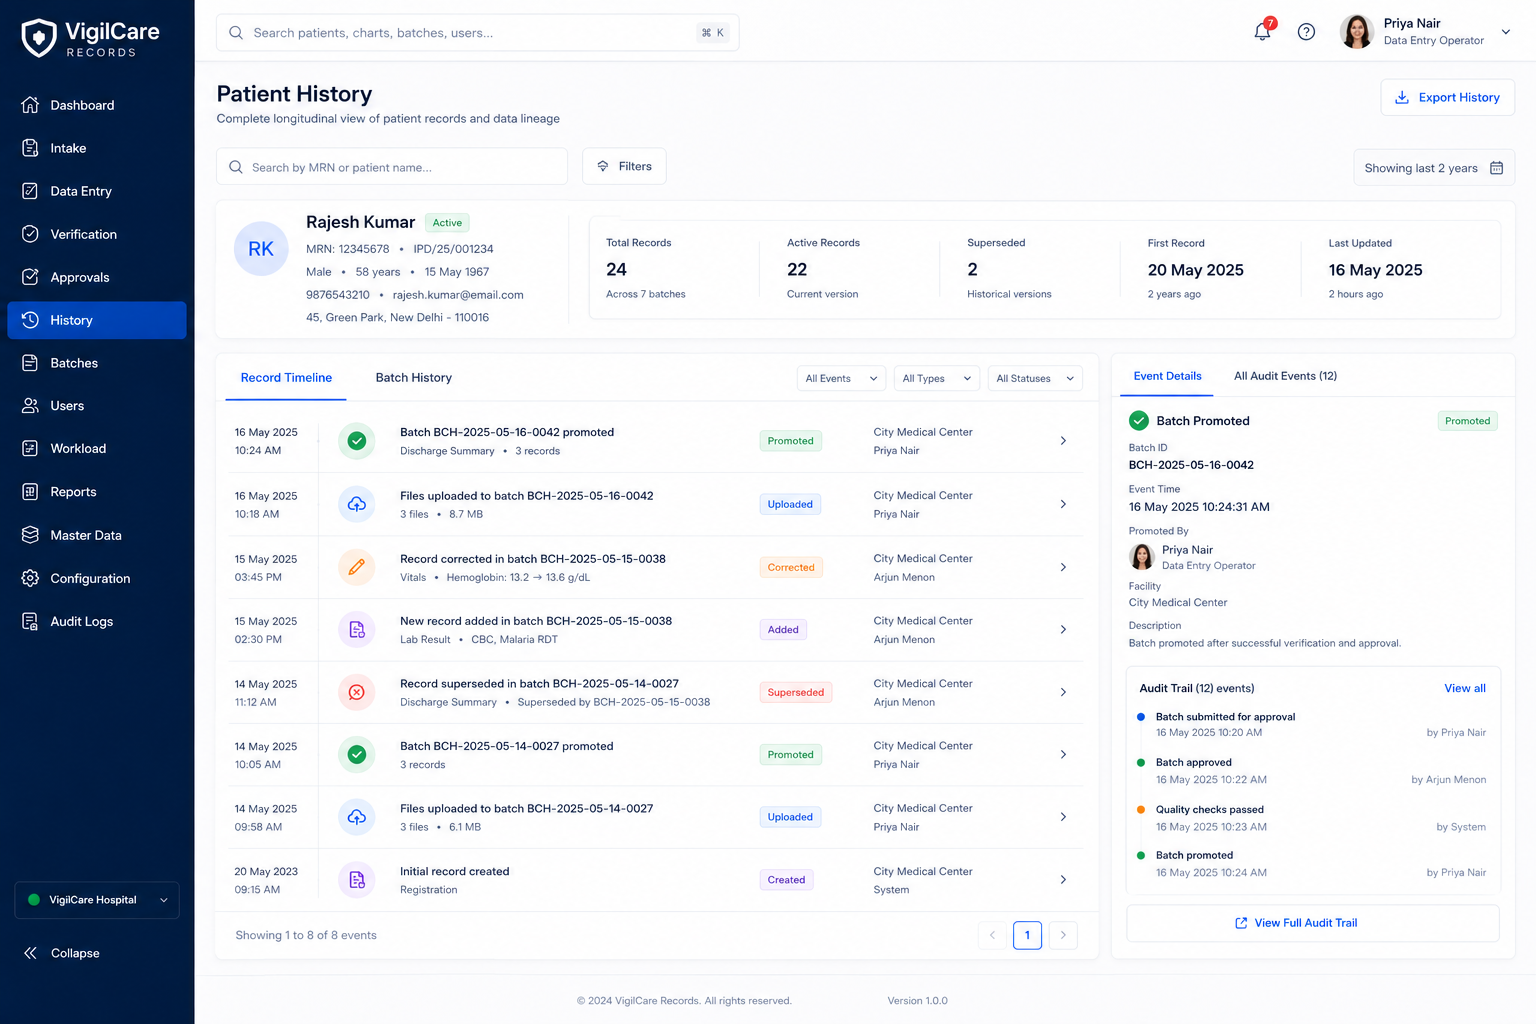Open the notifications bell
Screen dimensions: 1536x1024
click(1262, 31)
